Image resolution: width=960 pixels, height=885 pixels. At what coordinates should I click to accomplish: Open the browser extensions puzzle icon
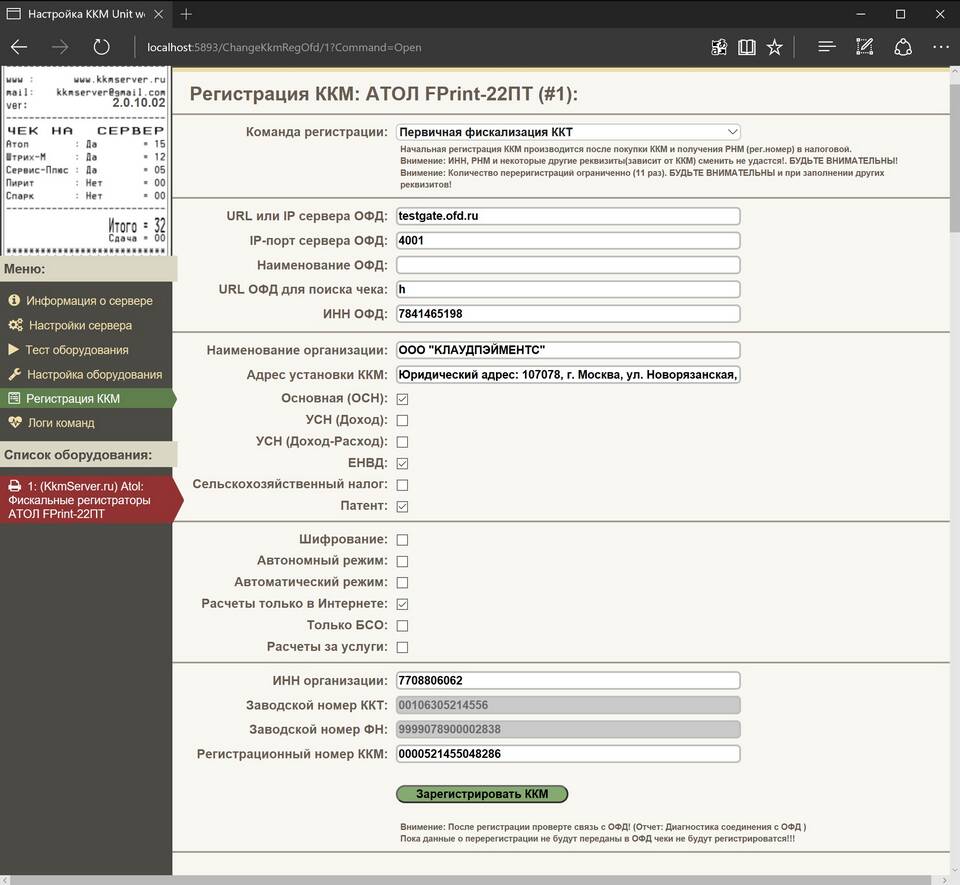tap(719, 47)
